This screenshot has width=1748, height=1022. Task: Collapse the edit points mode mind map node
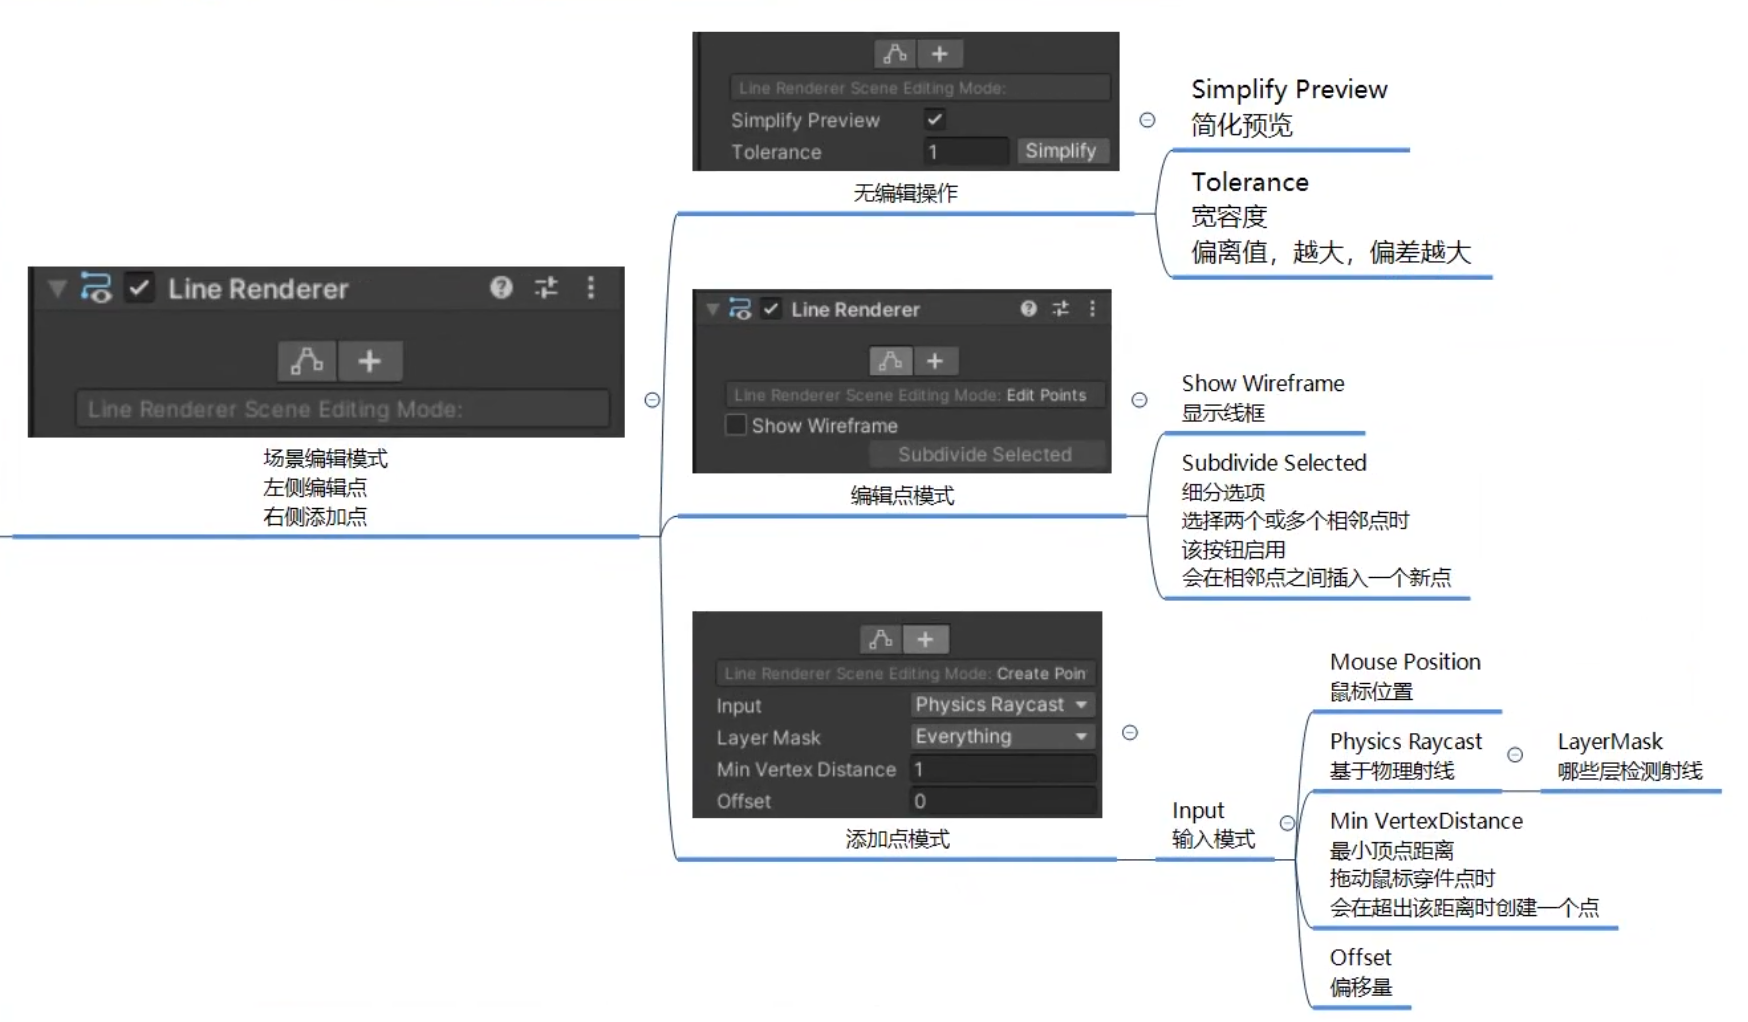pos(1139,400)
